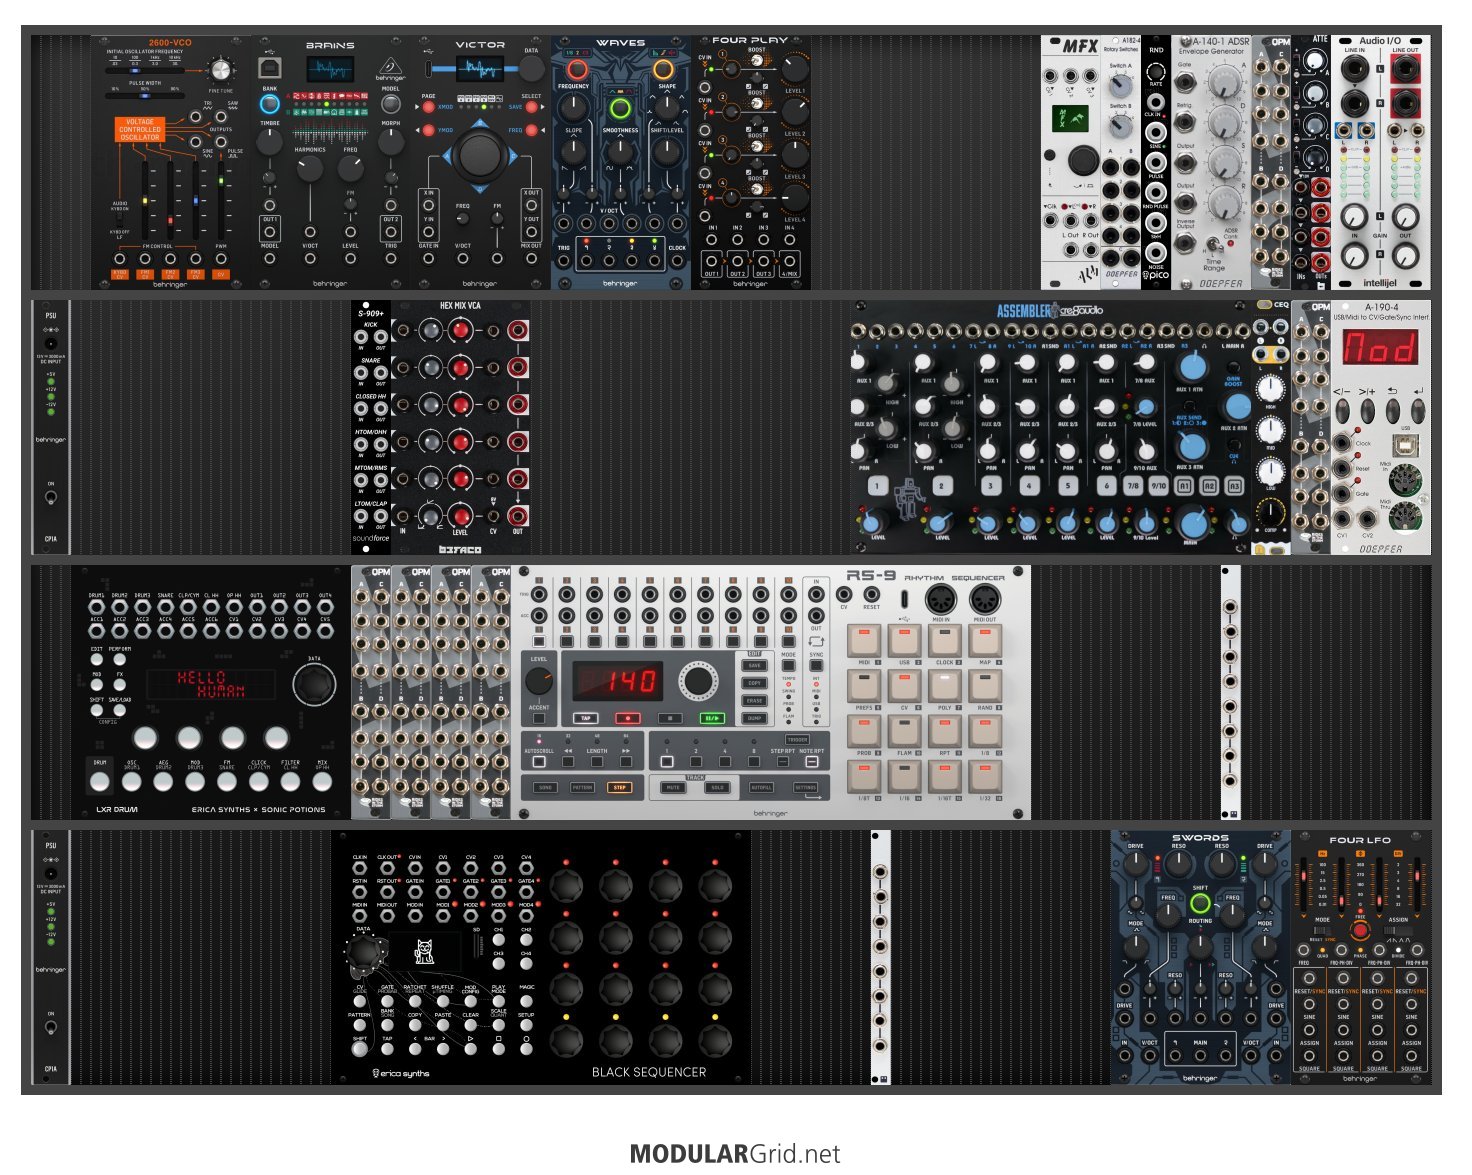Click the RS-9 SETTINGS button

[806, 788]
